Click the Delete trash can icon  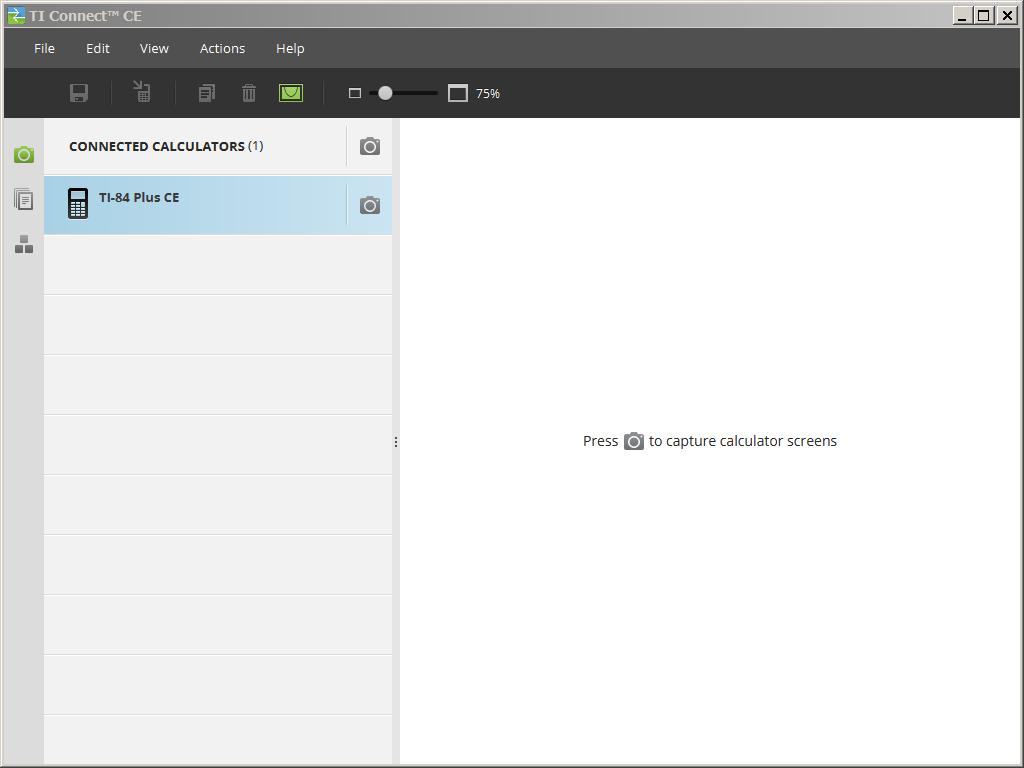click(249, 93)
